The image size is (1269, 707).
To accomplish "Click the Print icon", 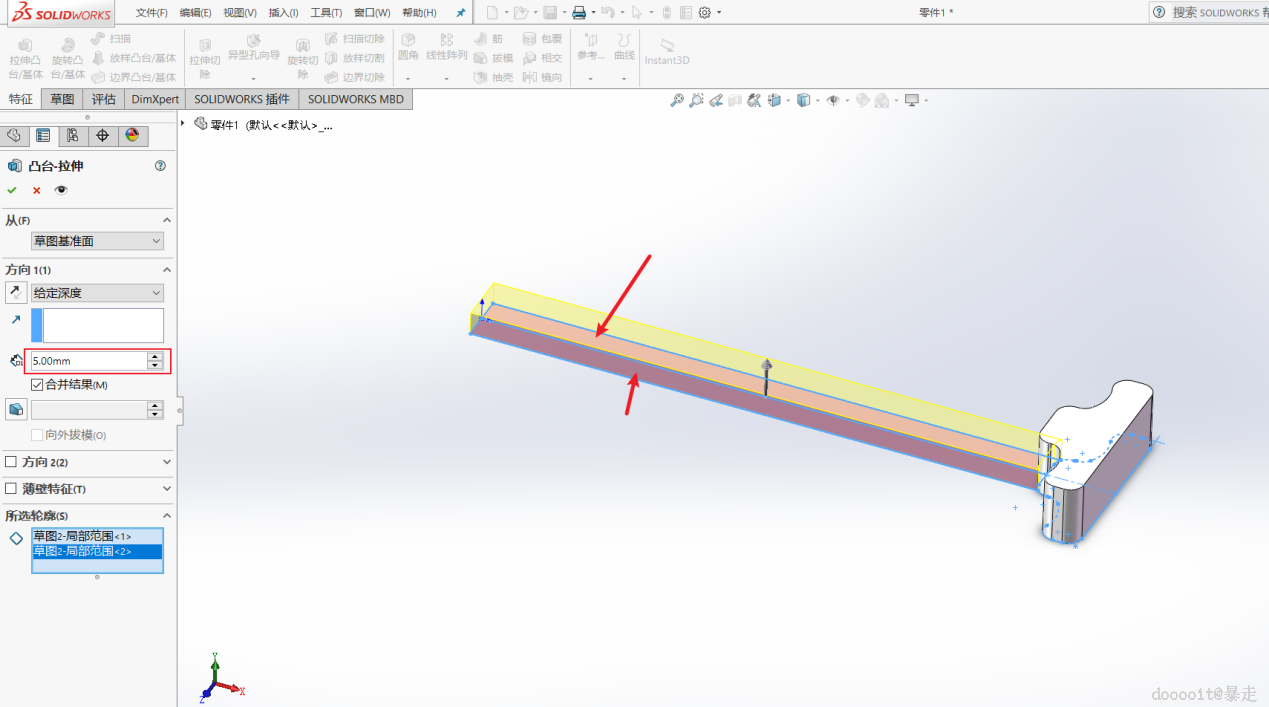I will coord(579,13).
